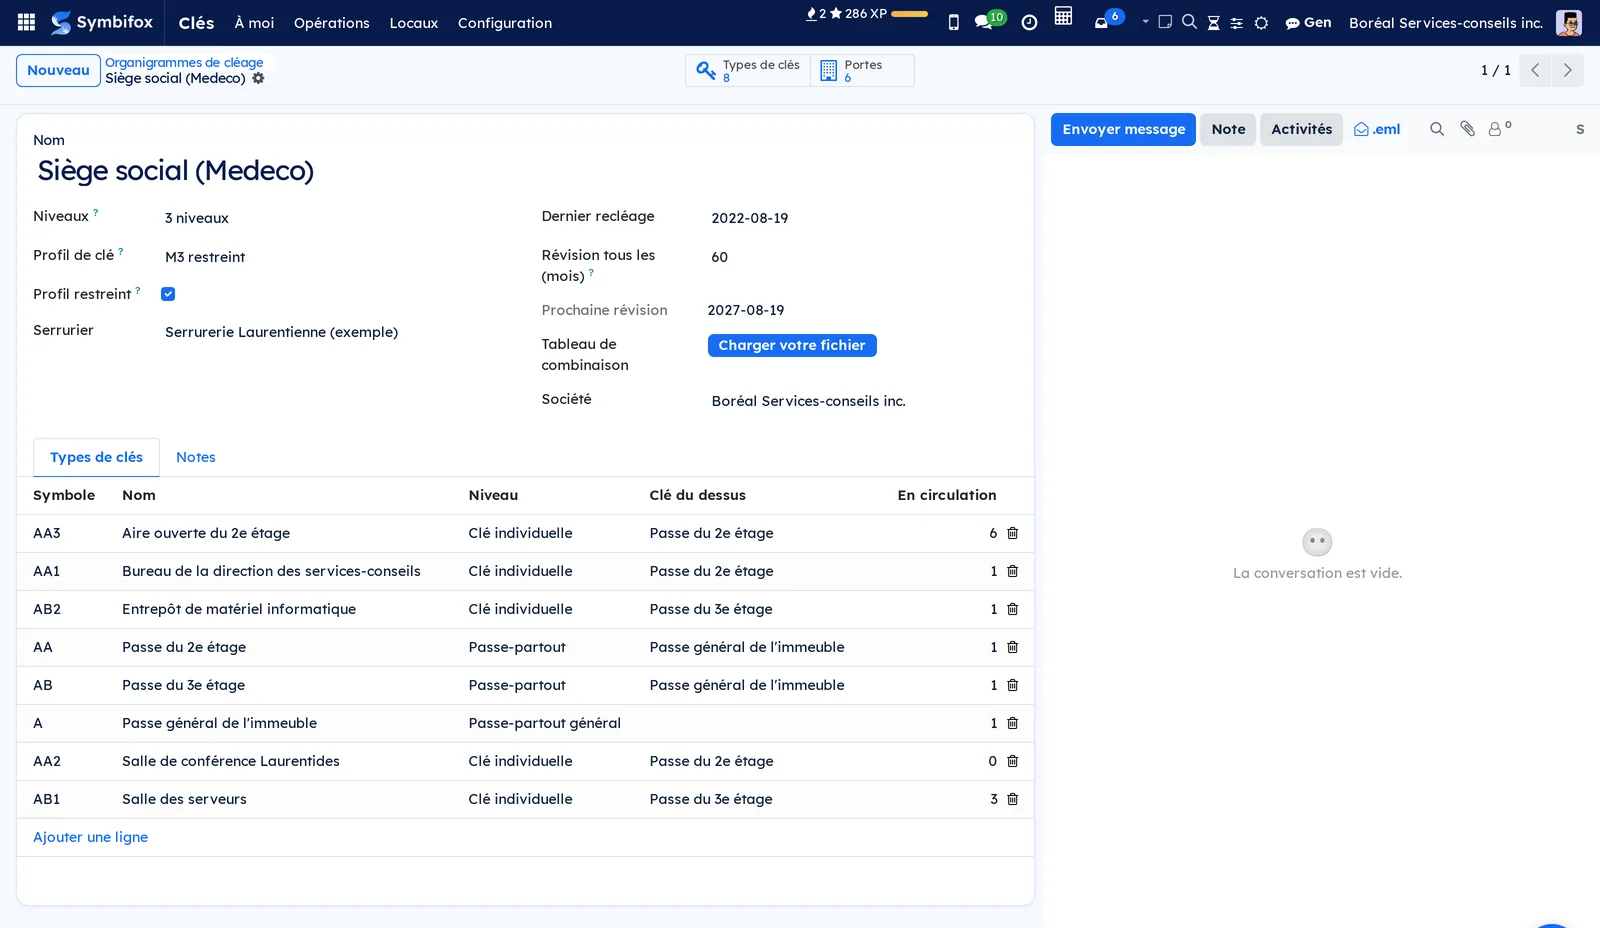
Task: Delete the AB2 Entrepôt row
Action: (x=1012, y=609)
